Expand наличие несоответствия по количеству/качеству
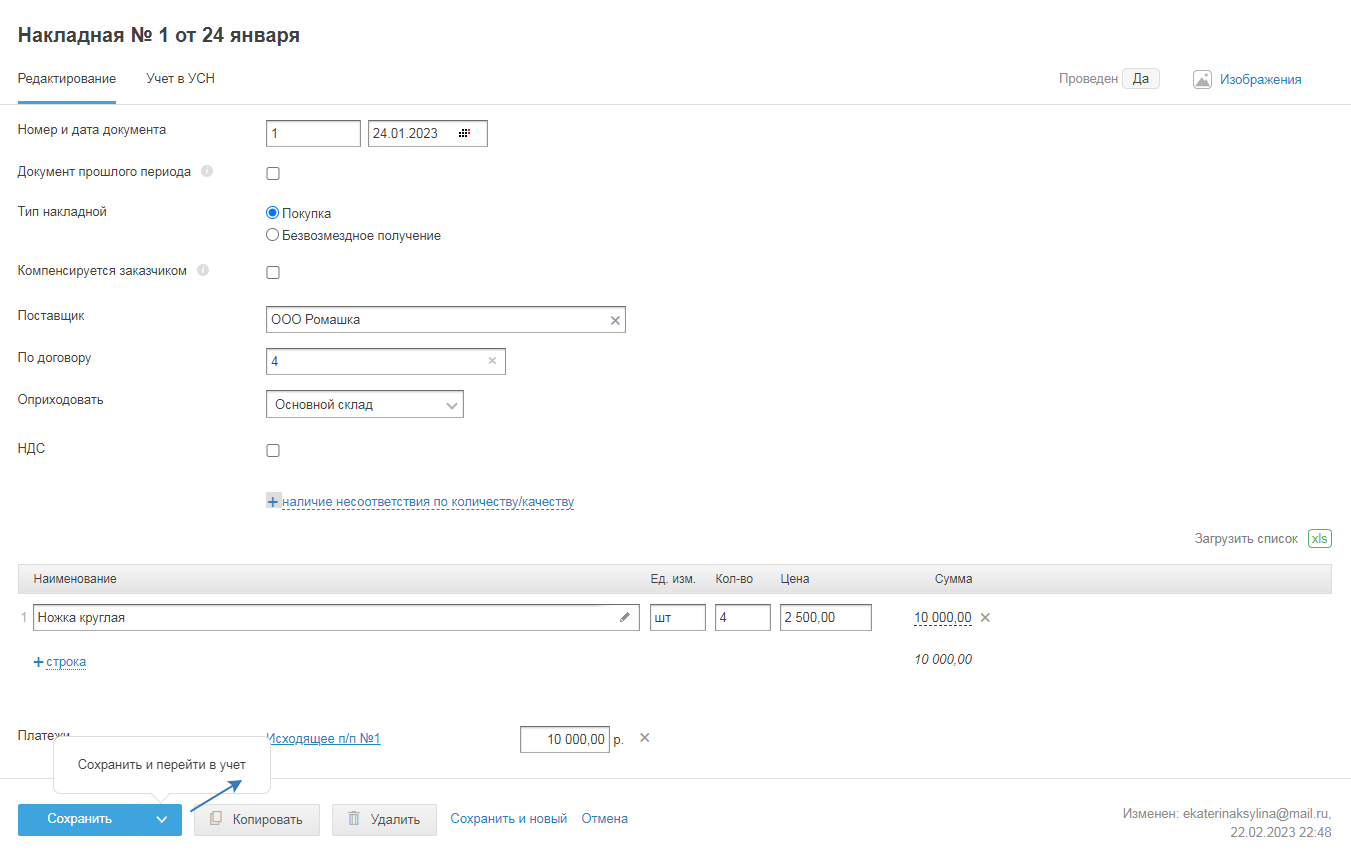 [x=428, y=502]
